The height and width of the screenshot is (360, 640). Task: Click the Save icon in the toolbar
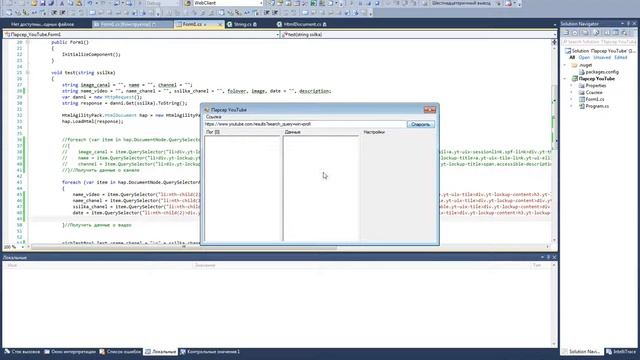tap(42, 3)
